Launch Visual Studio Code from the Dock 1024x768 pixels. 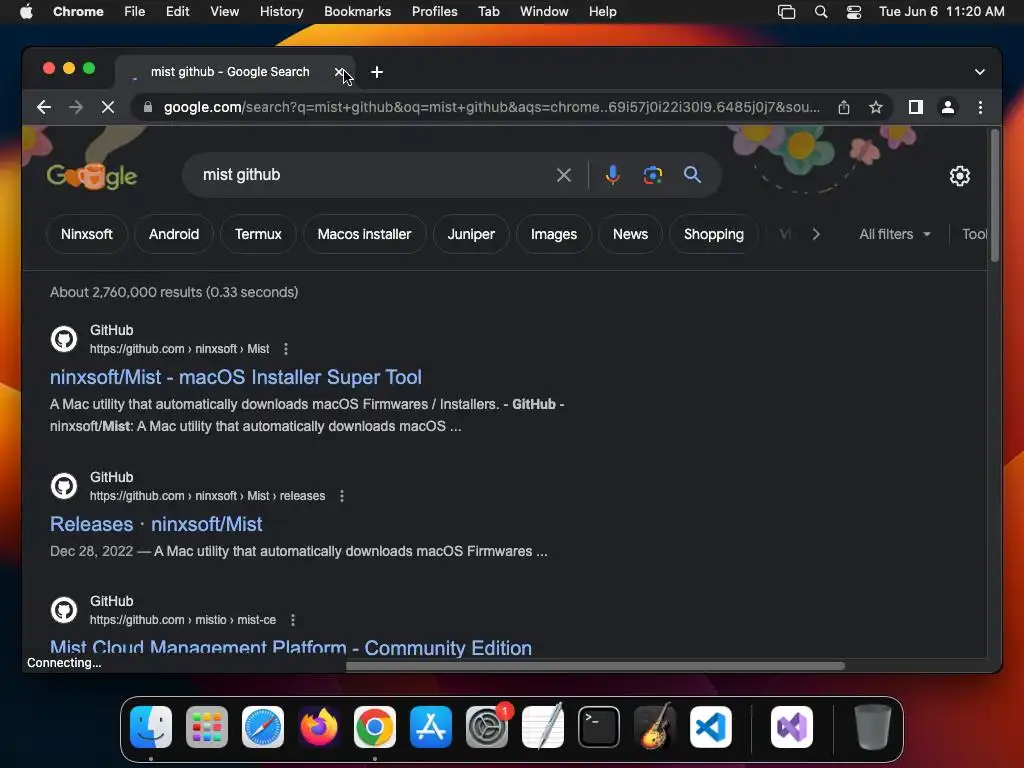click(x=711, y=727)
